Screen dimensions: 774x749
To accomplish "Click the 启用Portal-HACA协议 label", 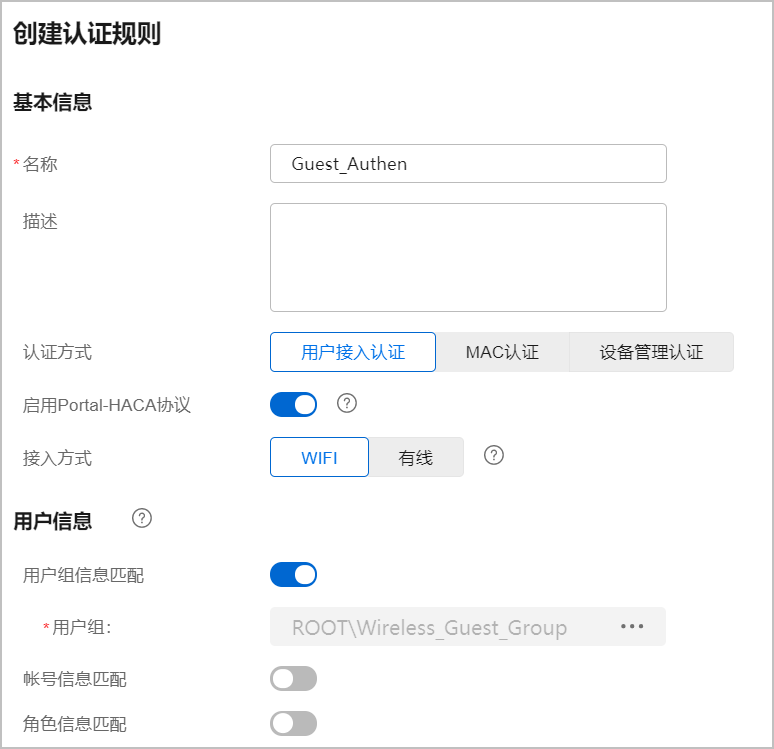I will click(x=107, y=405).
